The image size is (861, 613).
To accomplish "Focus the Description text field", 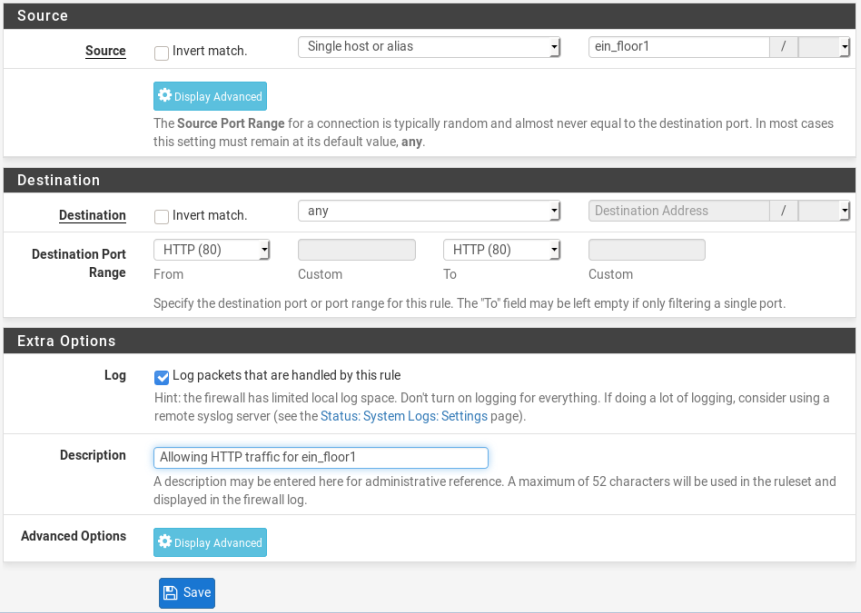I will [x=321, y=458].
